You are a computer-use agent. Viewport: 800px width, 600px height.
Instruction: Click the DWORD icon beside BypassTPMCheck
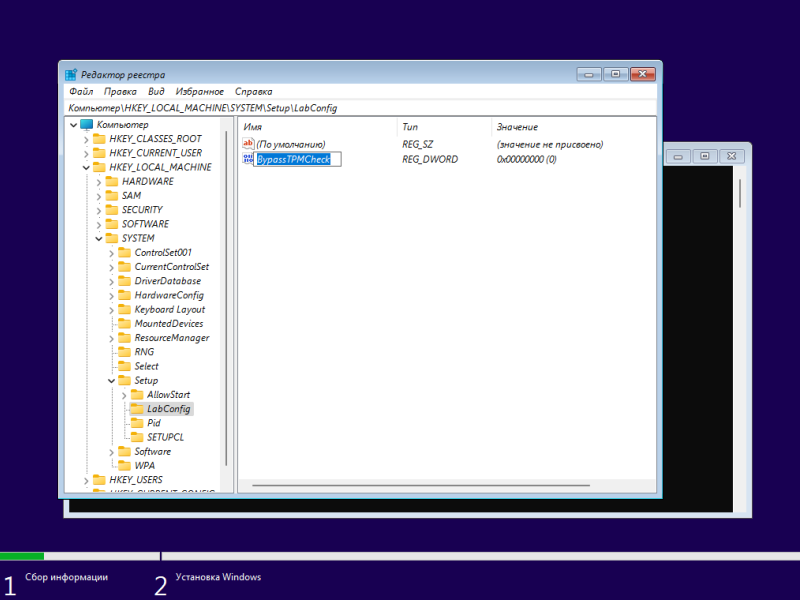pos(248,159)
